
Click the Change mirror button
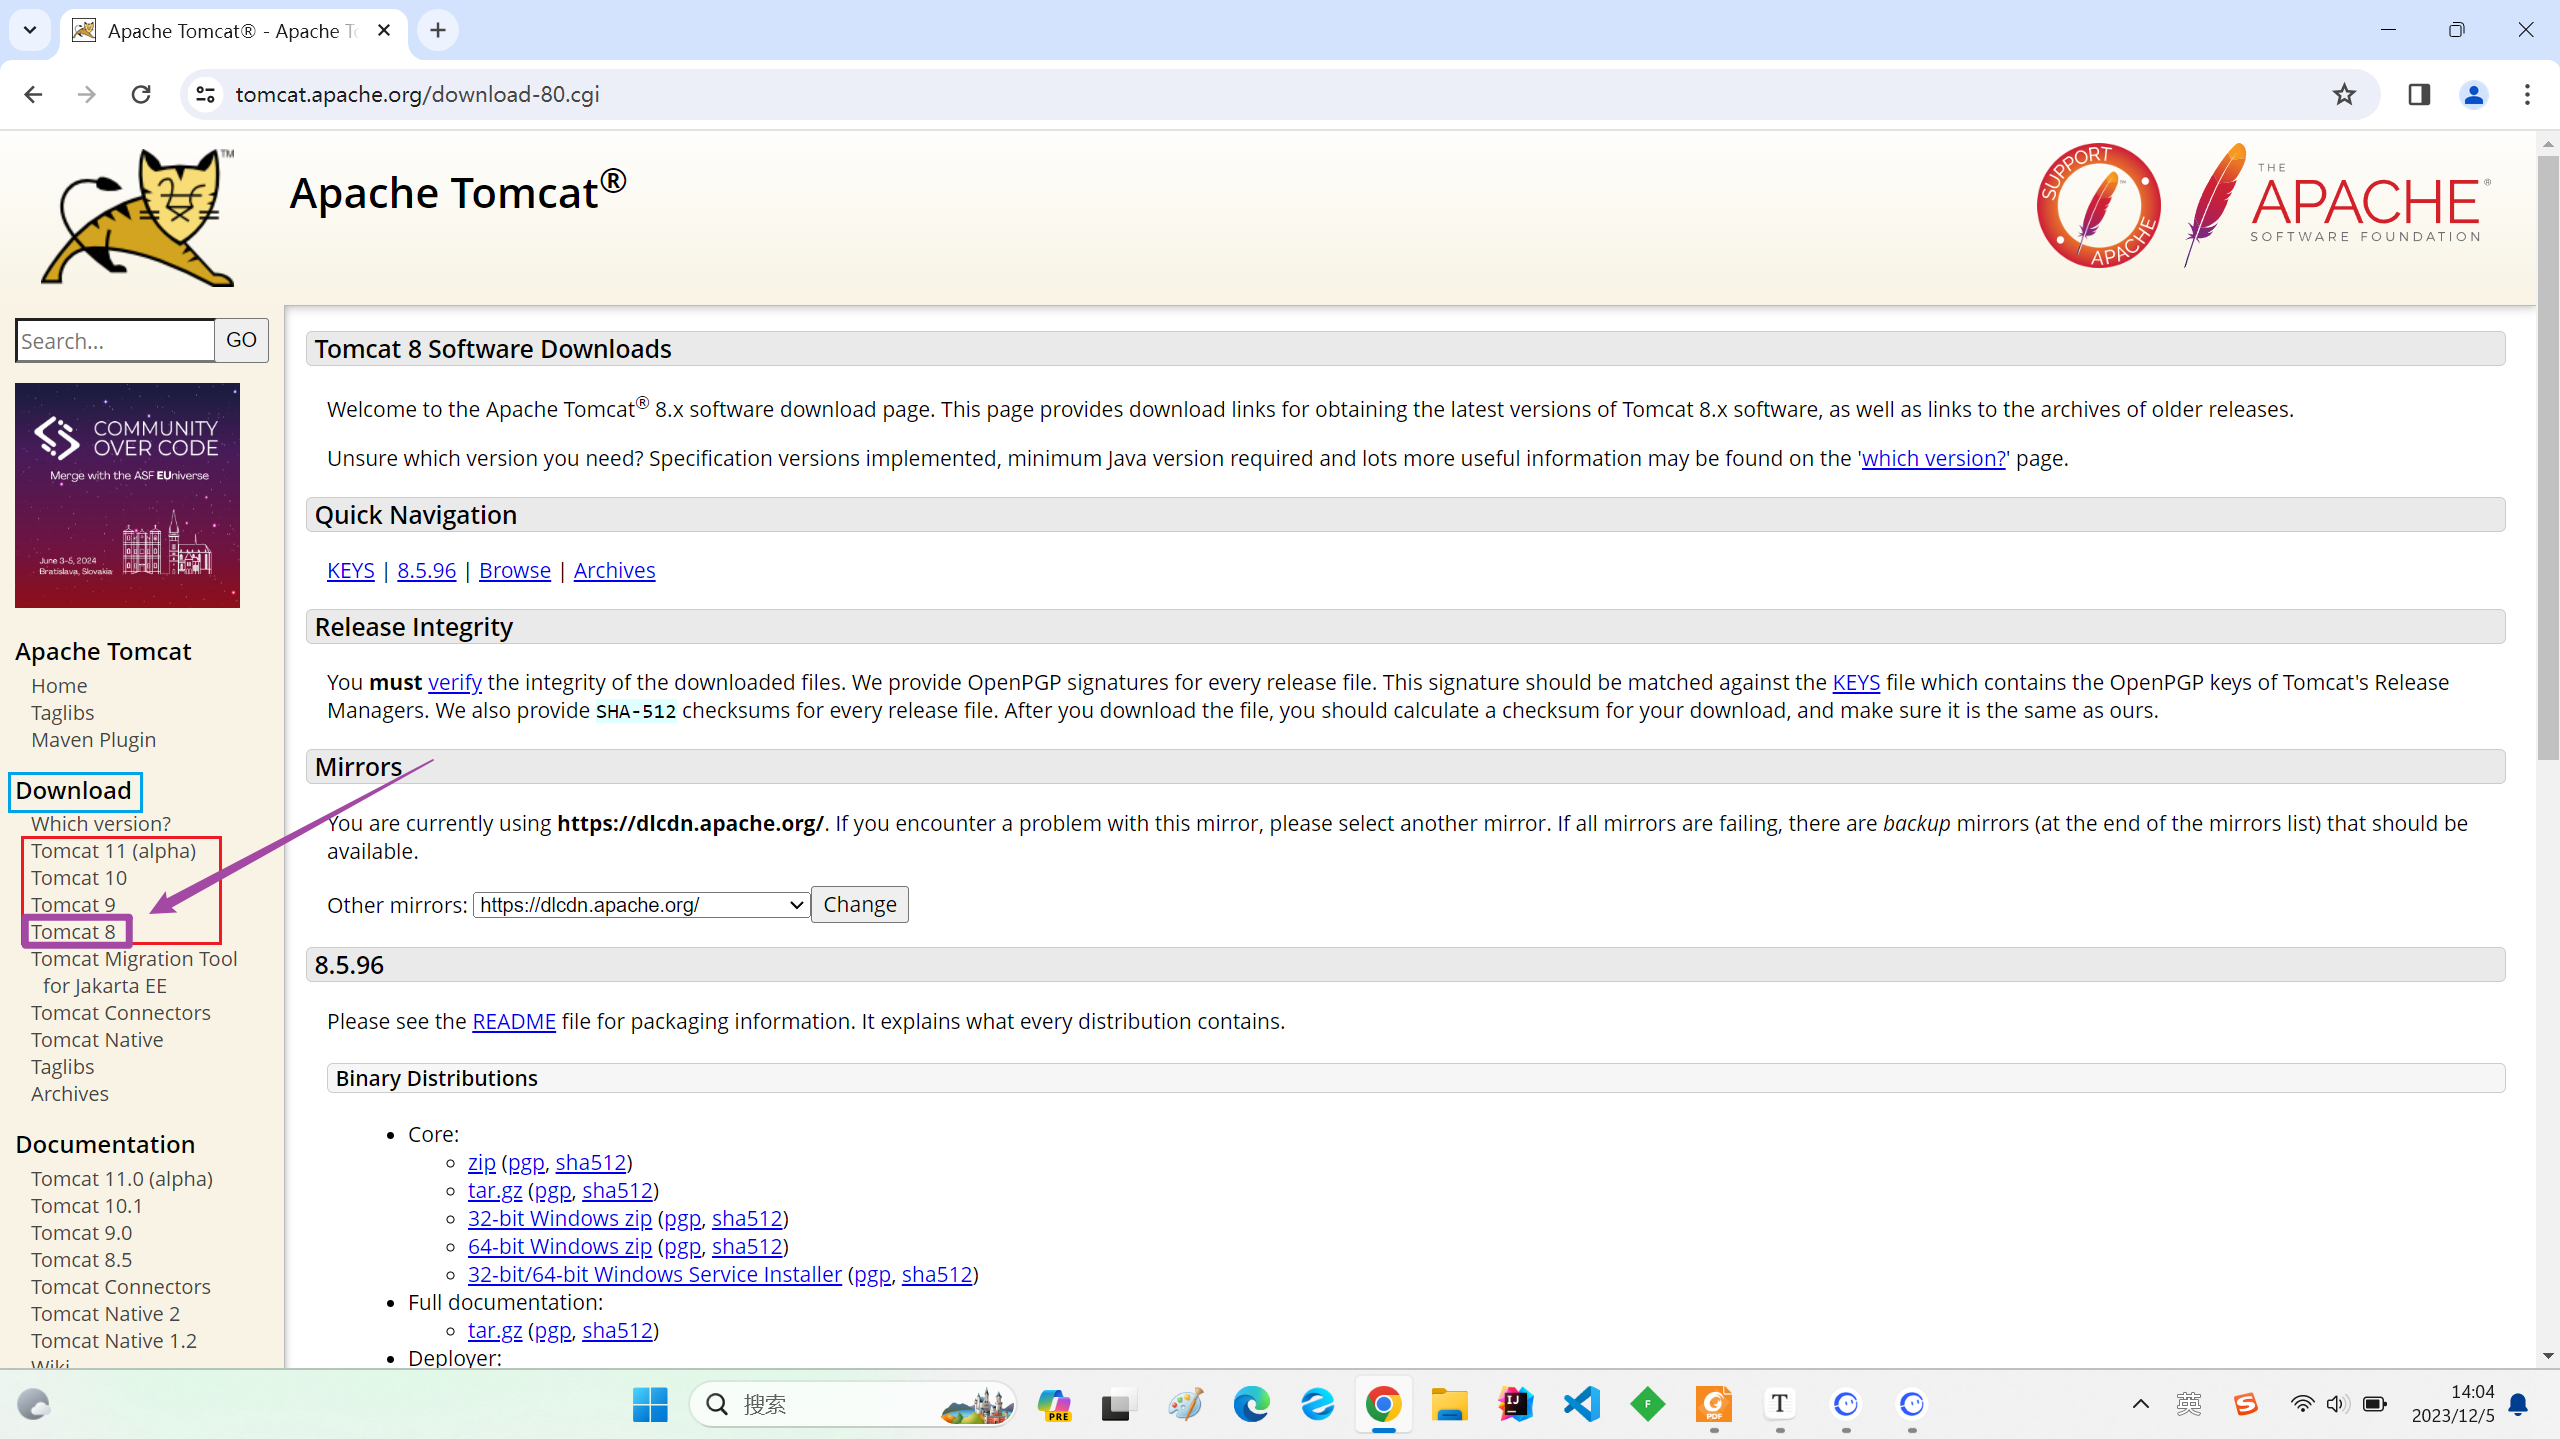point(859,904)
